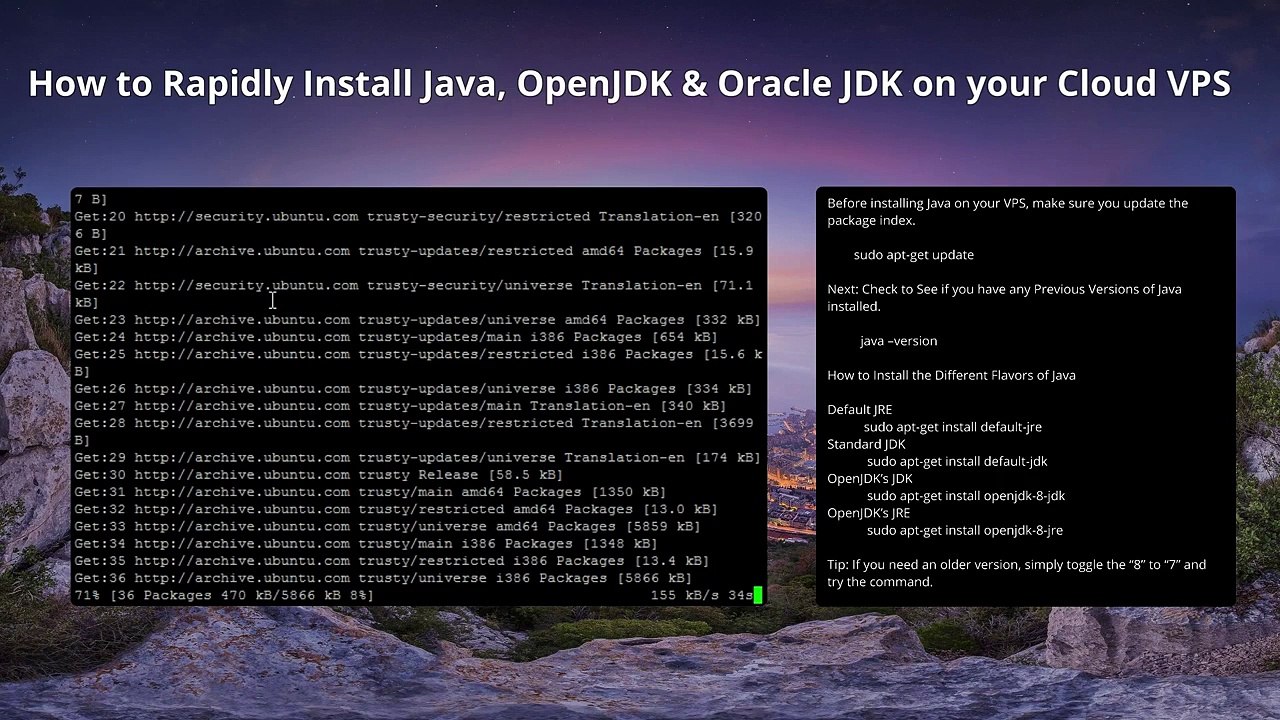
Task: Click the 'Standard JDK' label
Action: [866, 444]
